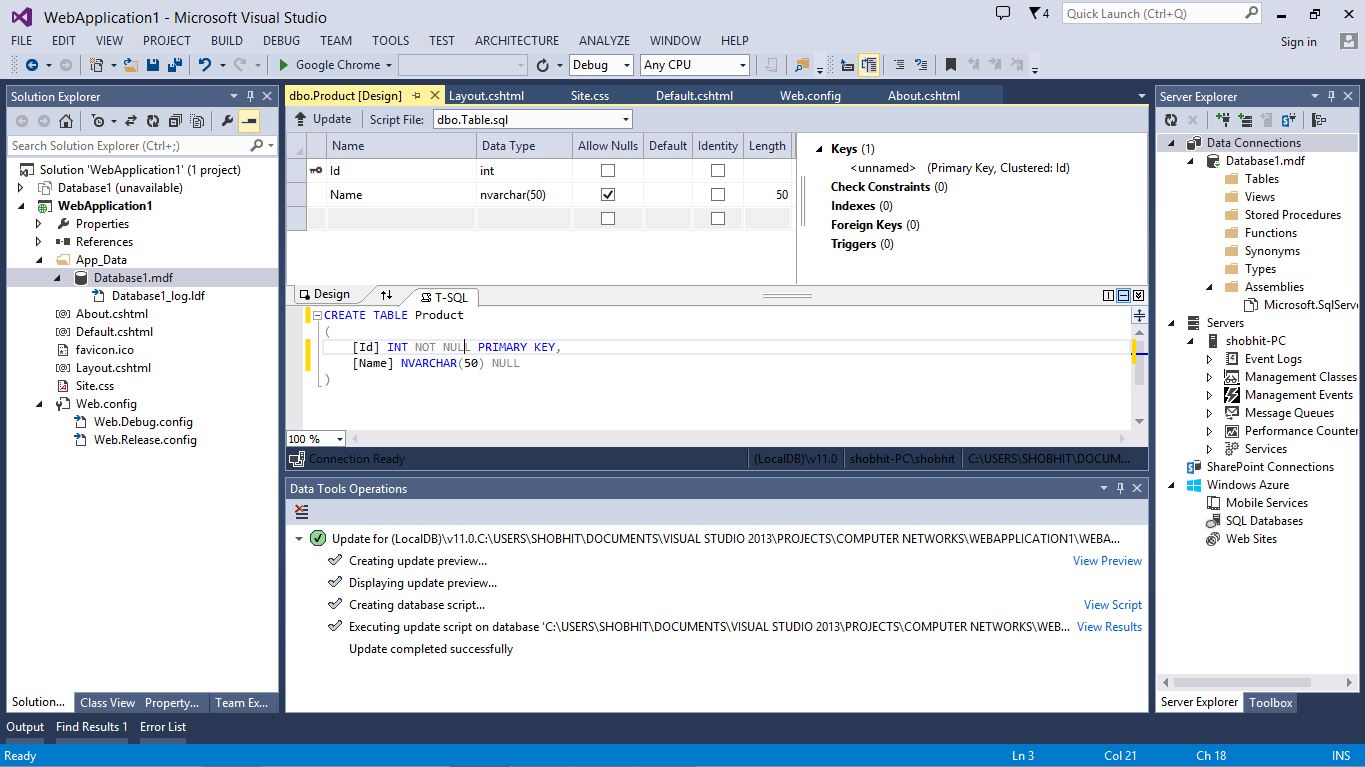Select the Connect to Database icon

pos(1222,120)
